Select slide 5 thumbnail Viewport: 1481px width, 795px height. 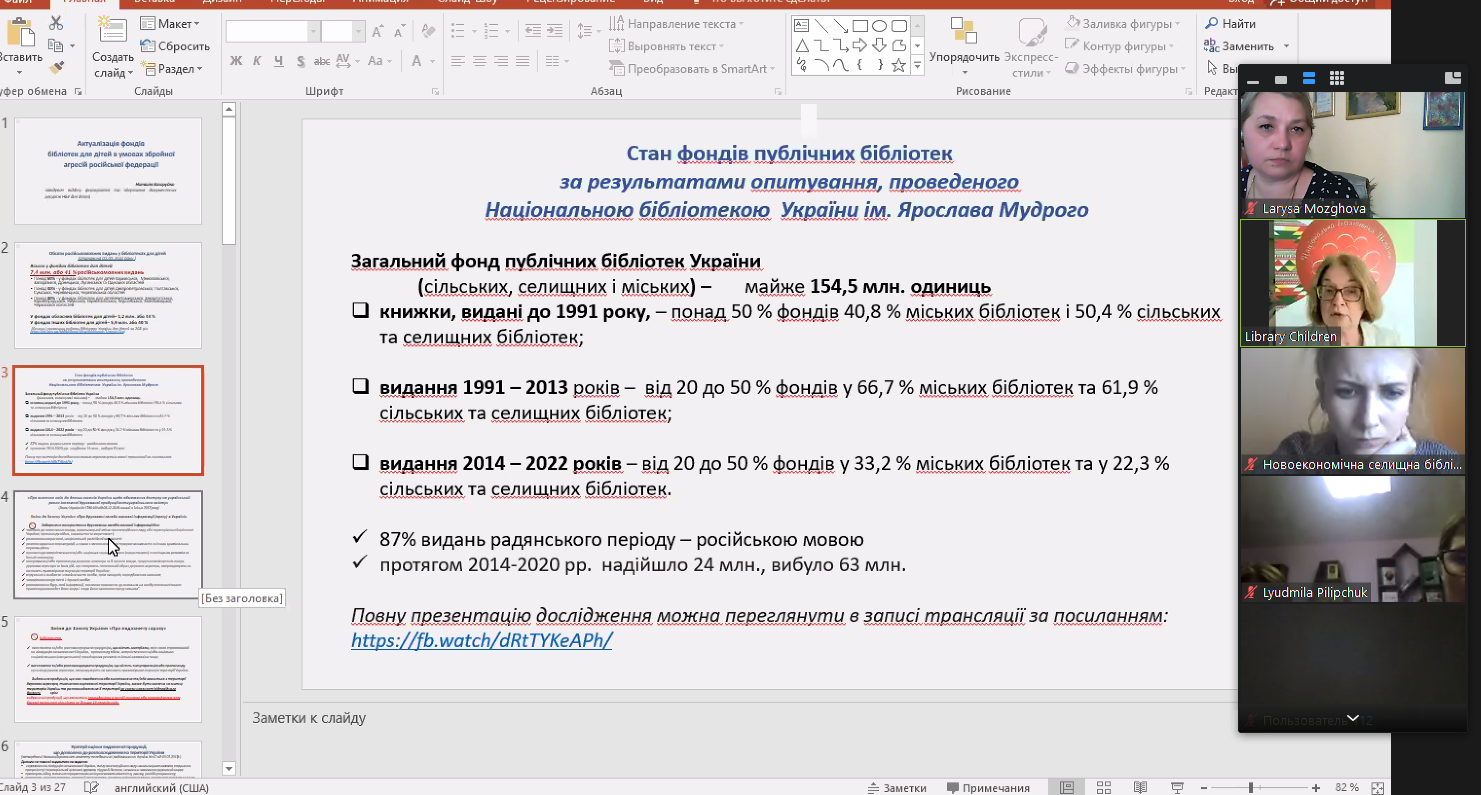[108, 669]
